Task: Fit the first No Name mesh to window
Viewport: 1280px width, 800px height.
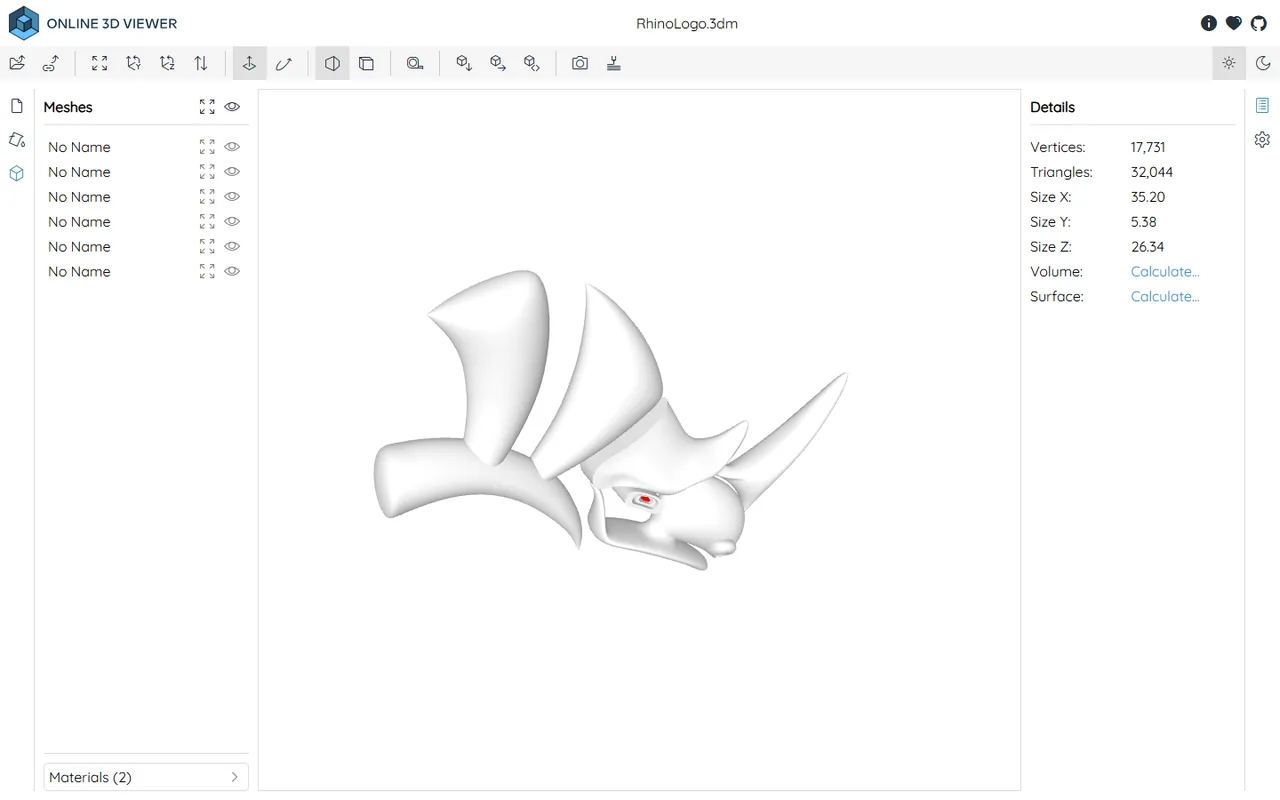Action: click(x=207, y=146)
